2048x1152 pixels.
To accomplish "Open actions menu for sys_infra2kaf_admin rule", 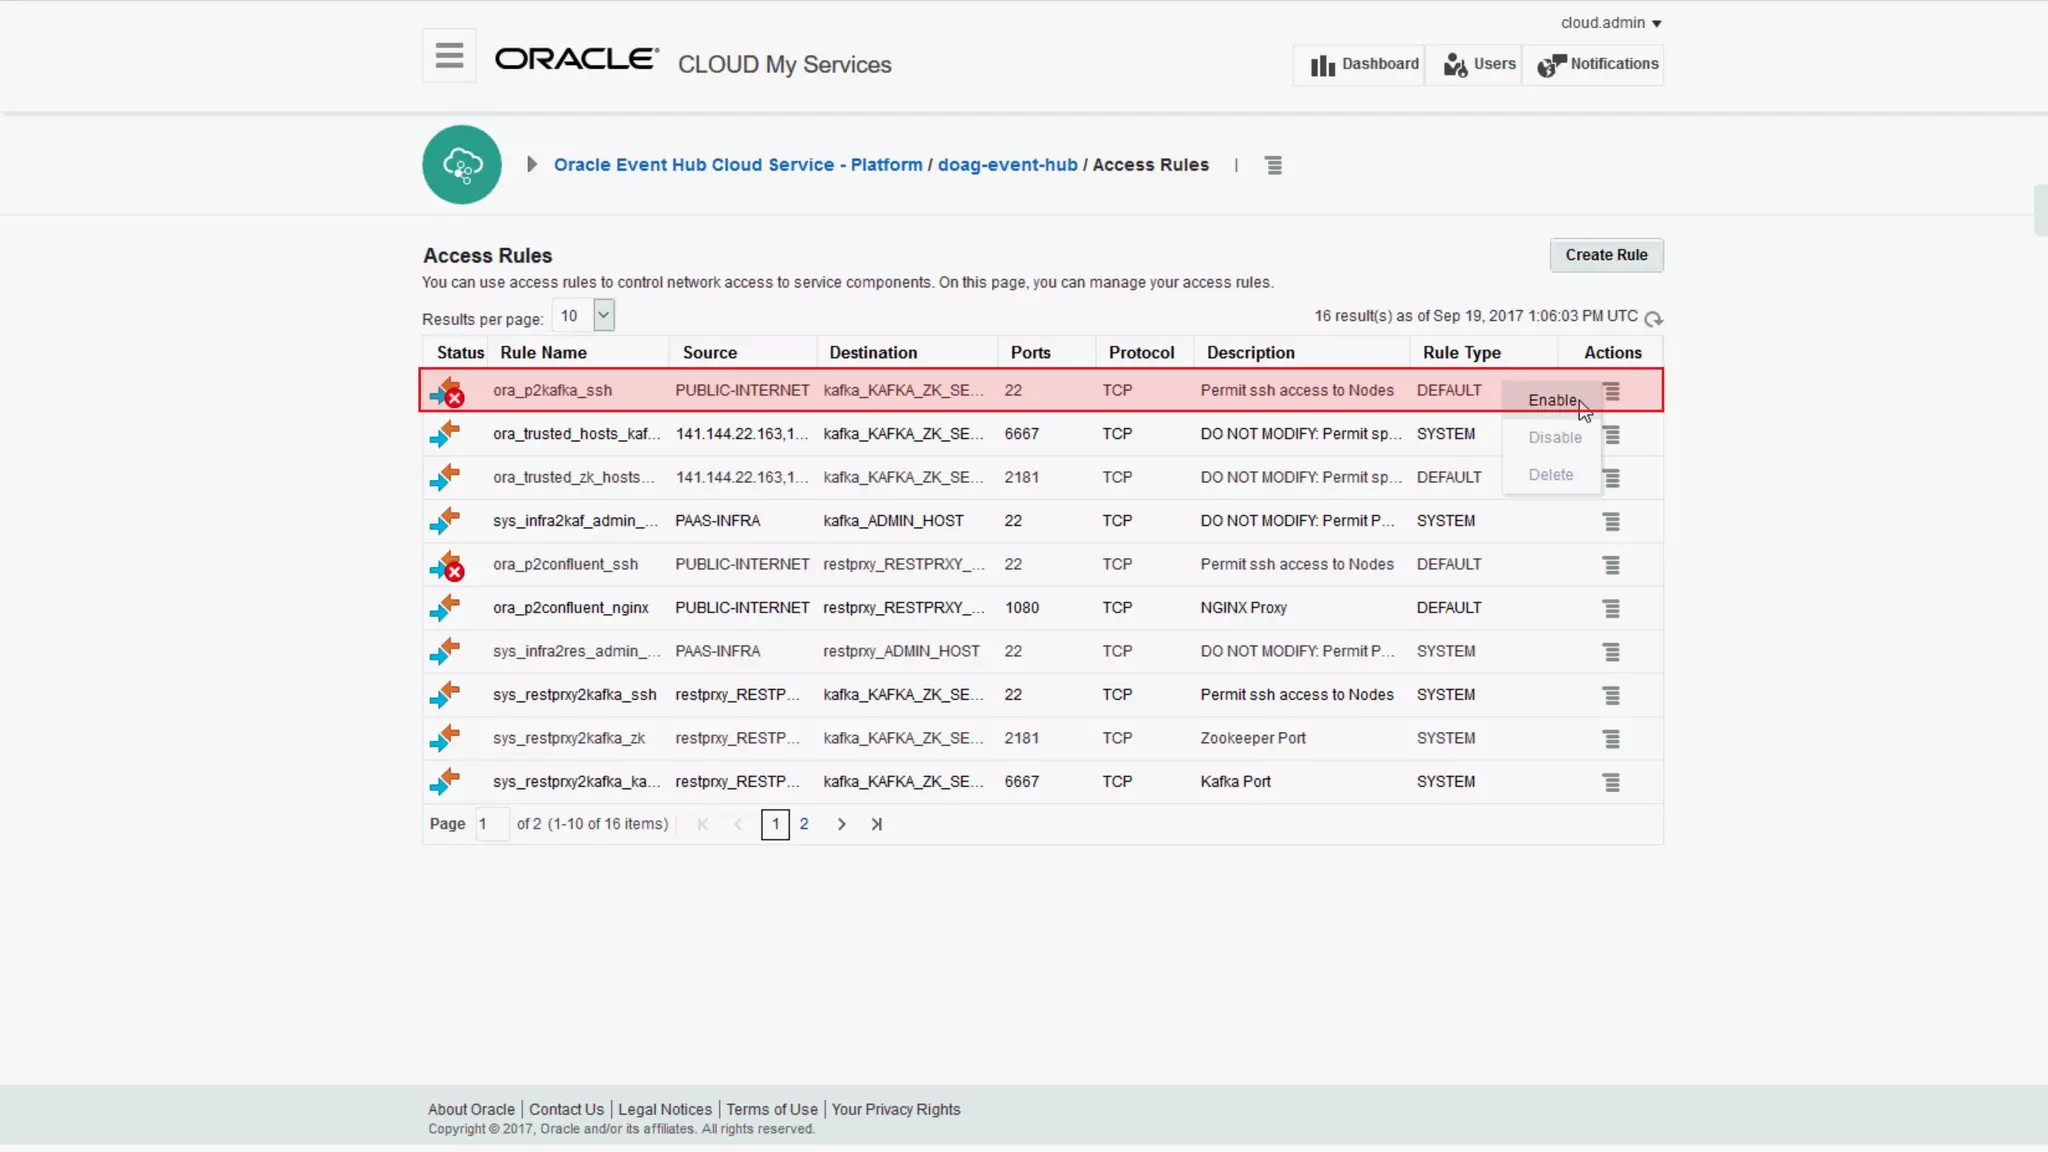I will (1611, 522).
